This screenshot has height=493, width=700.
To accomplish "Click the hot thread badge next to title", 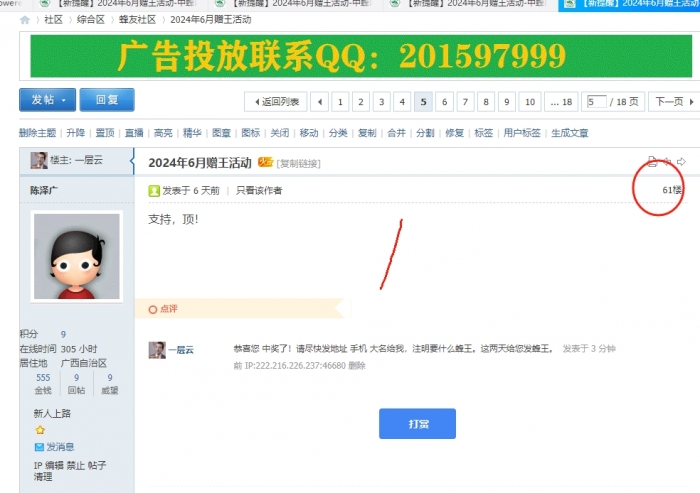I will pos(265,163).
